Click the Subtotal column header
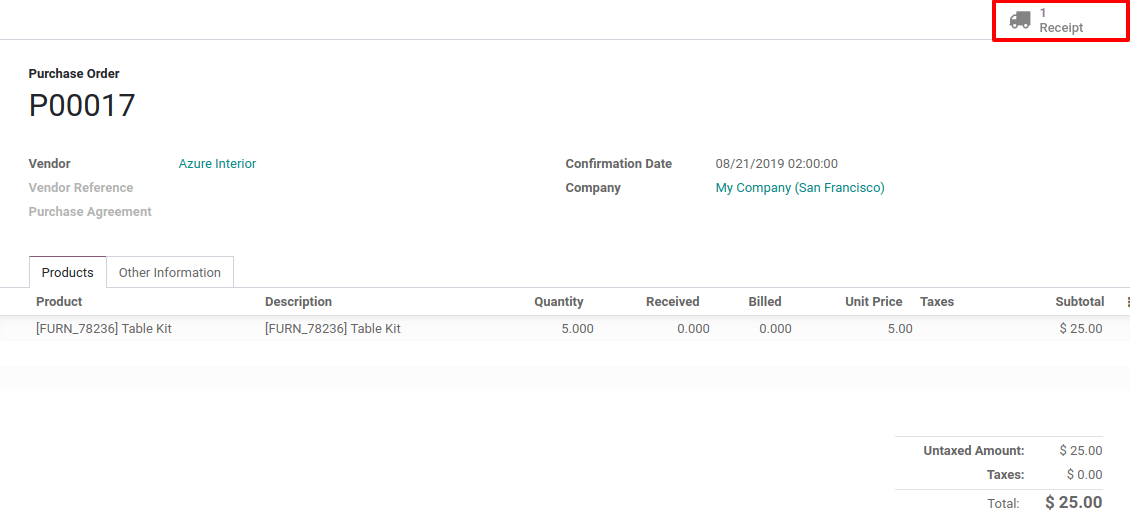 (x=1079, y=301)
